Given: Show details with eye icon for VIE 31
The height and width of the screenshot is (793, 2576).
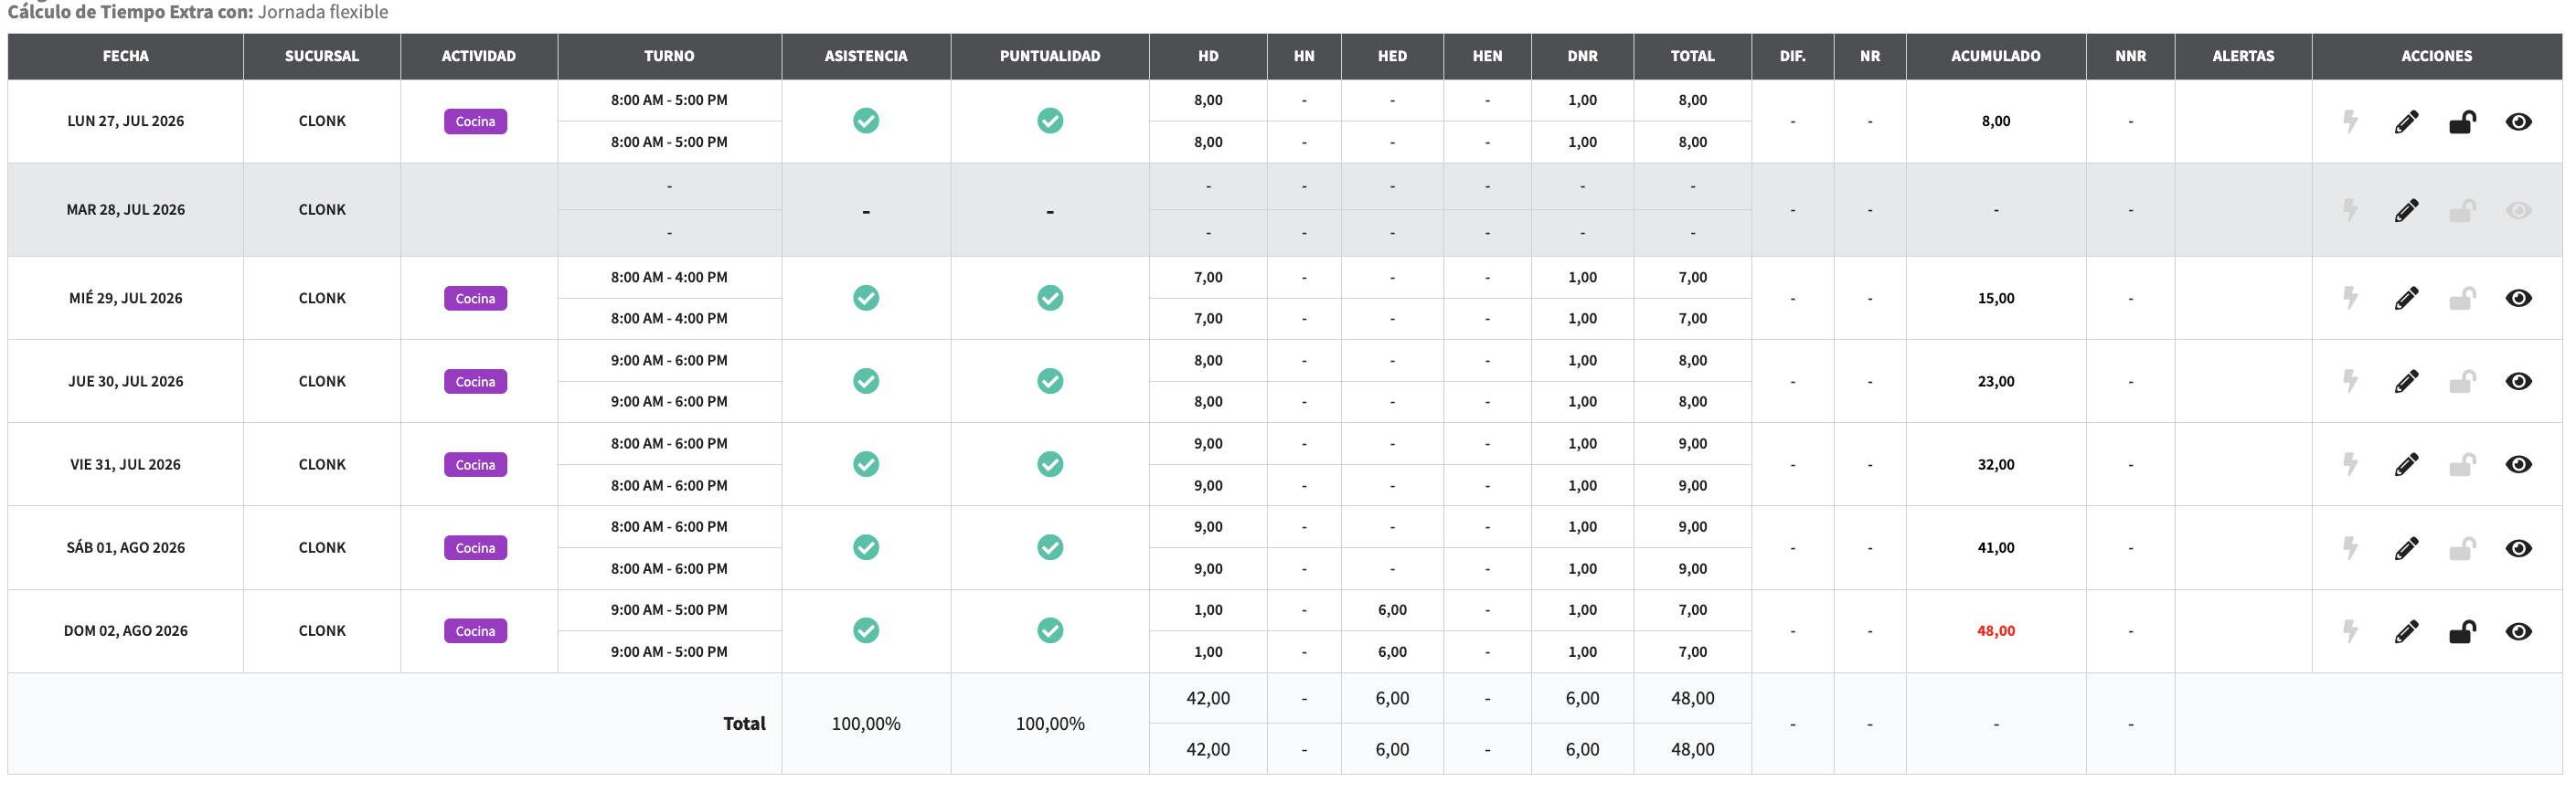Looking at the screenshot, I should (x=2518, y=464).
